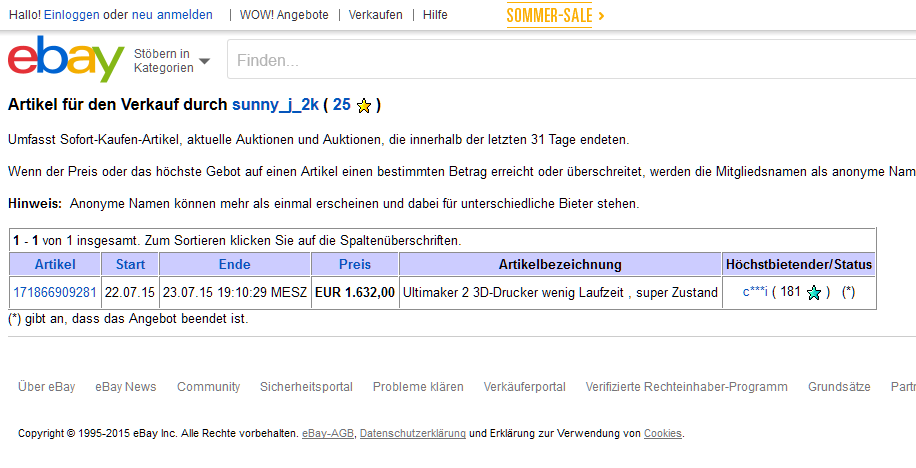The image size is (916, 468).
Task: Open the Sommer-Sale banner
Action: (555, 15)
